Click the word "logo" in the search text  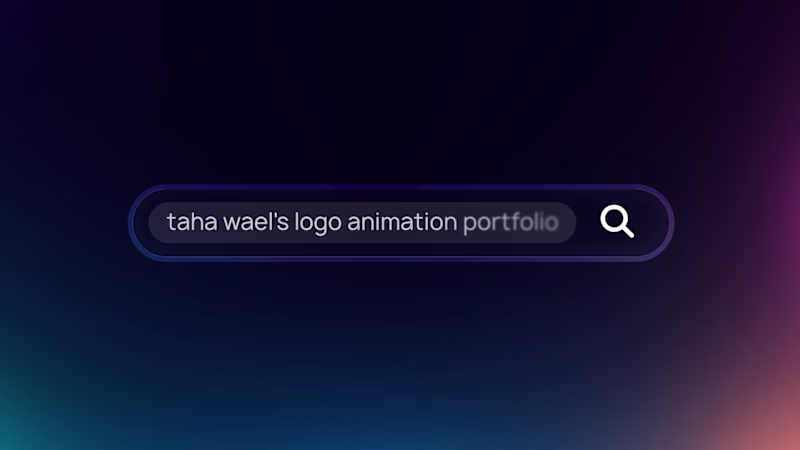[318, 223]
